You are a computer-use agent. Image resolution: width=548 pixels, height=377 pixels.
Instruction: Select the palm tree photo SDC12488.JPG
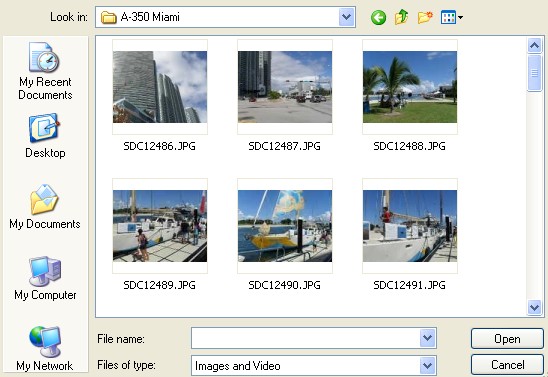(x=410, y=95)
